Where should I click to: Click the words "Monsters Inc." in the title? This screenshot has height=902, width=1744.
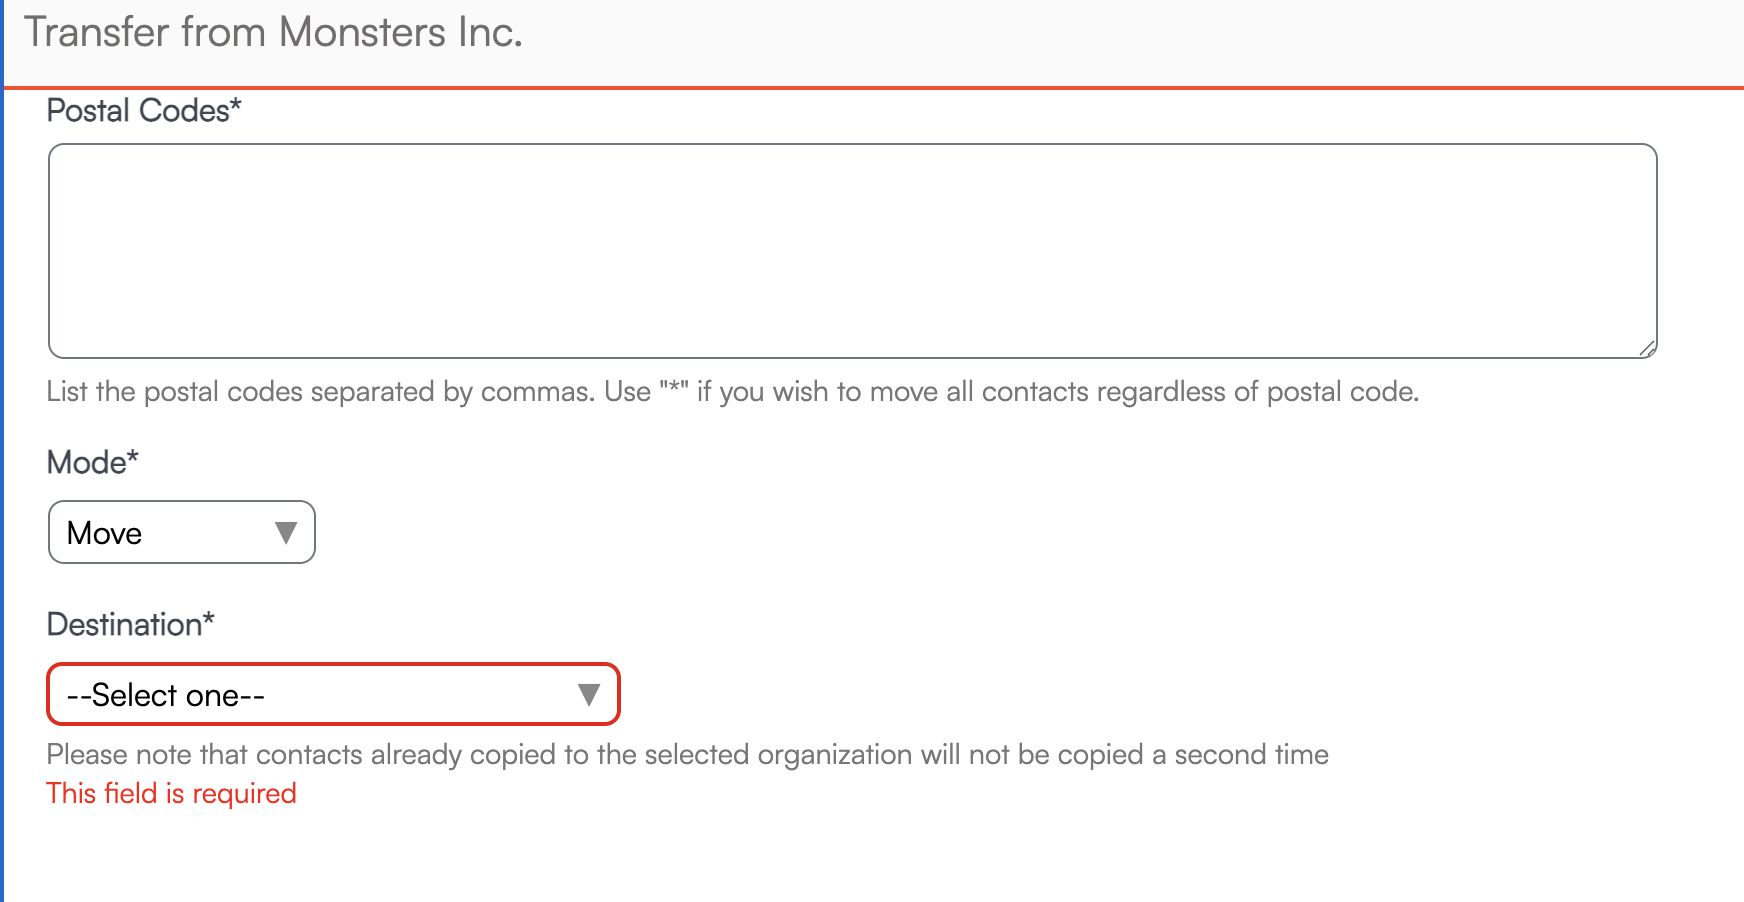(400, 32)
